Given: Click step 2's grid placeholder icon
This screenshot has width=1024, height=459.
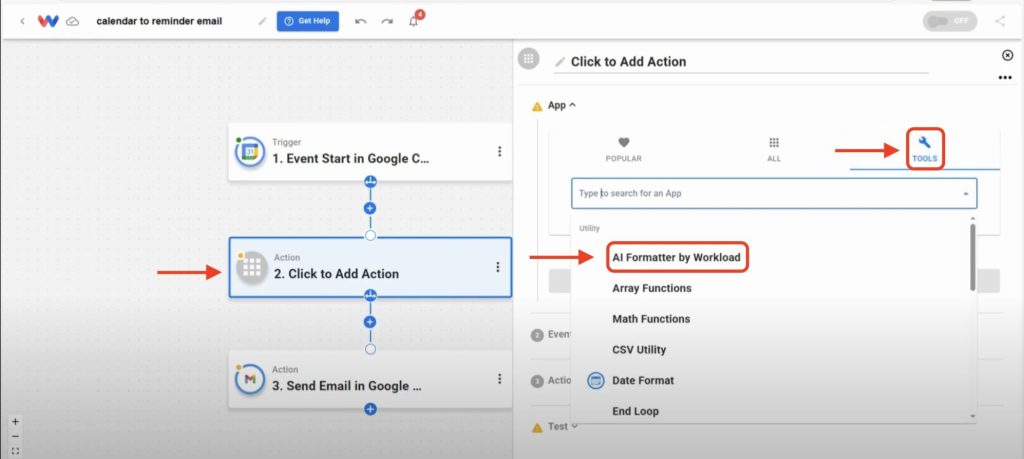Looking at the screenshot, I should pyautogui.click(x=252, y=267).
